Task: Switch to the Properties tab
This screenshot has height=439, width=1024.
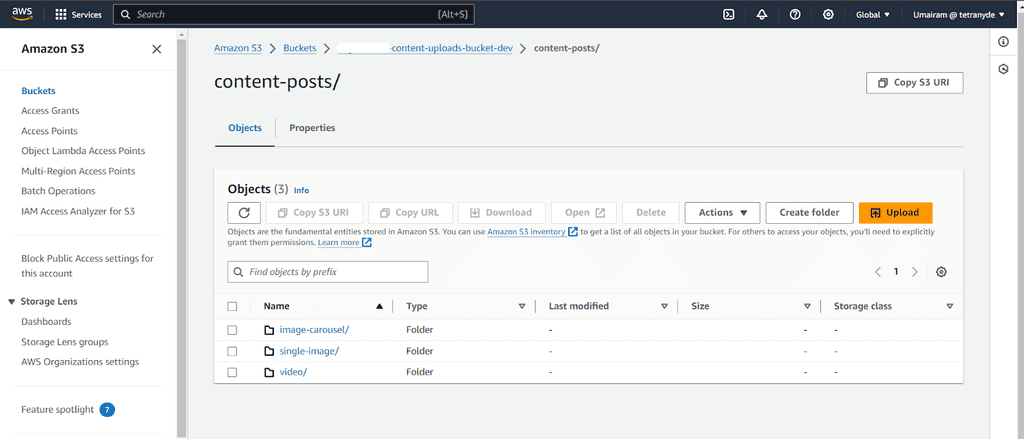Action: 312,128
